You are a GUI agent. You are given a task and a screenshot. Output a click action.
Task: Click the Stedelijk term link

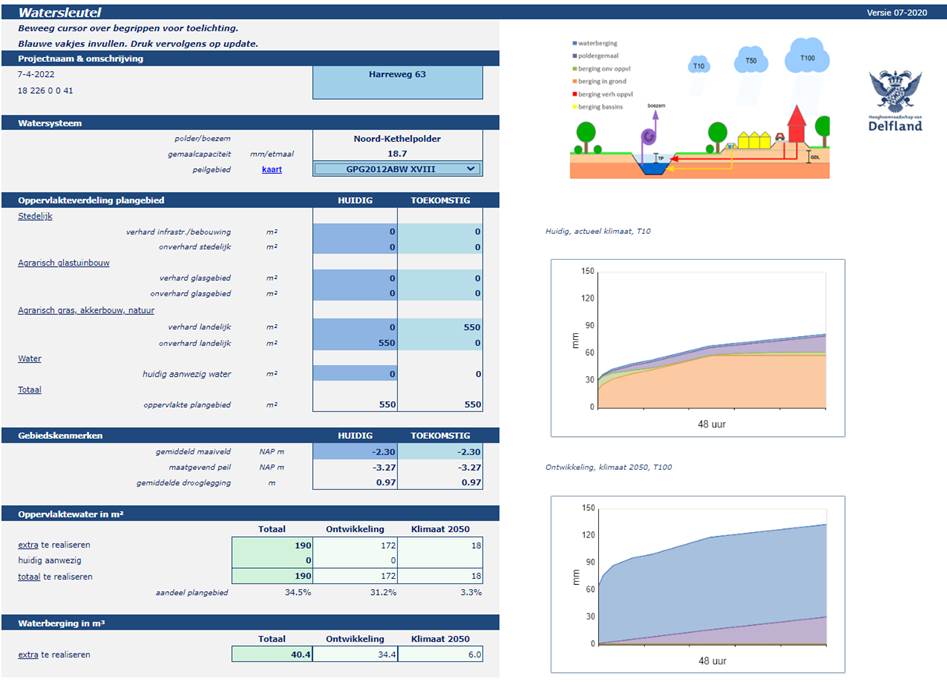coord(35,216)
